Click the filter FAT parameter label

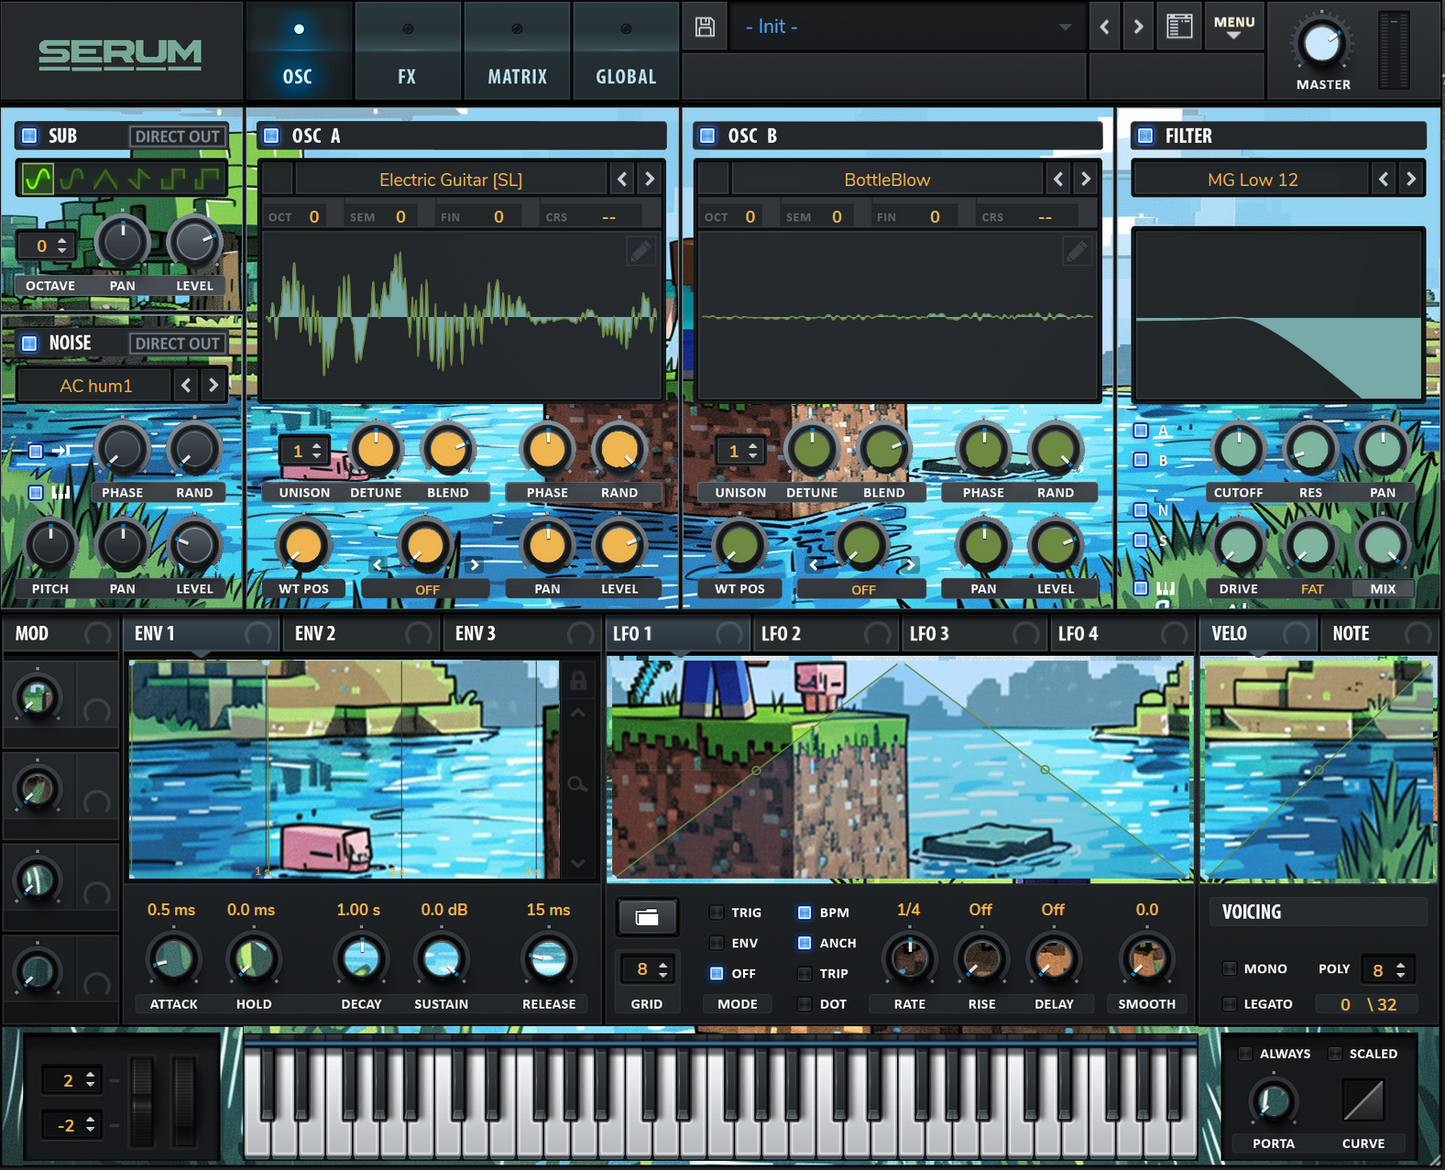point(1311,589)
